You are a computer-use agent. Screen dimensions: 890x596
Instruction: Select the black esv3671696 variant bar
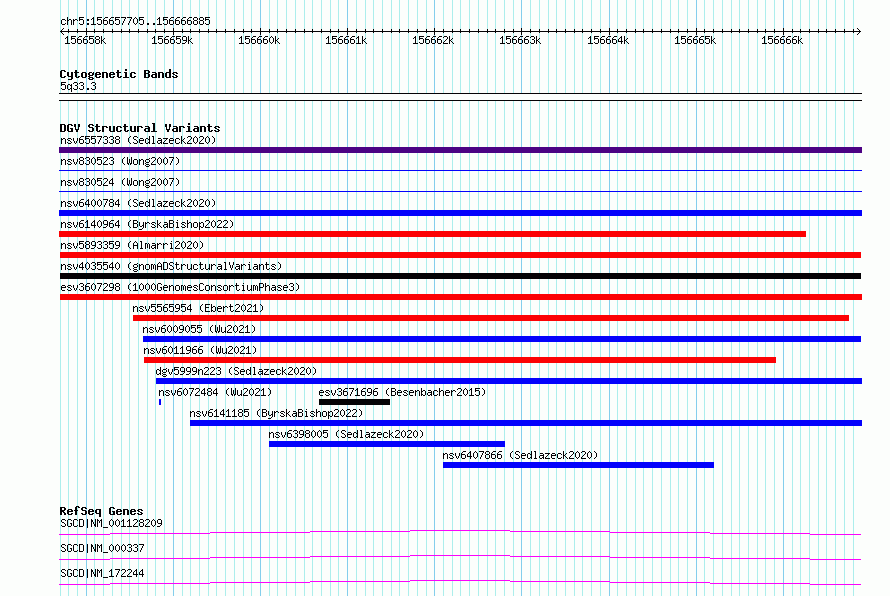pos(354,402)
